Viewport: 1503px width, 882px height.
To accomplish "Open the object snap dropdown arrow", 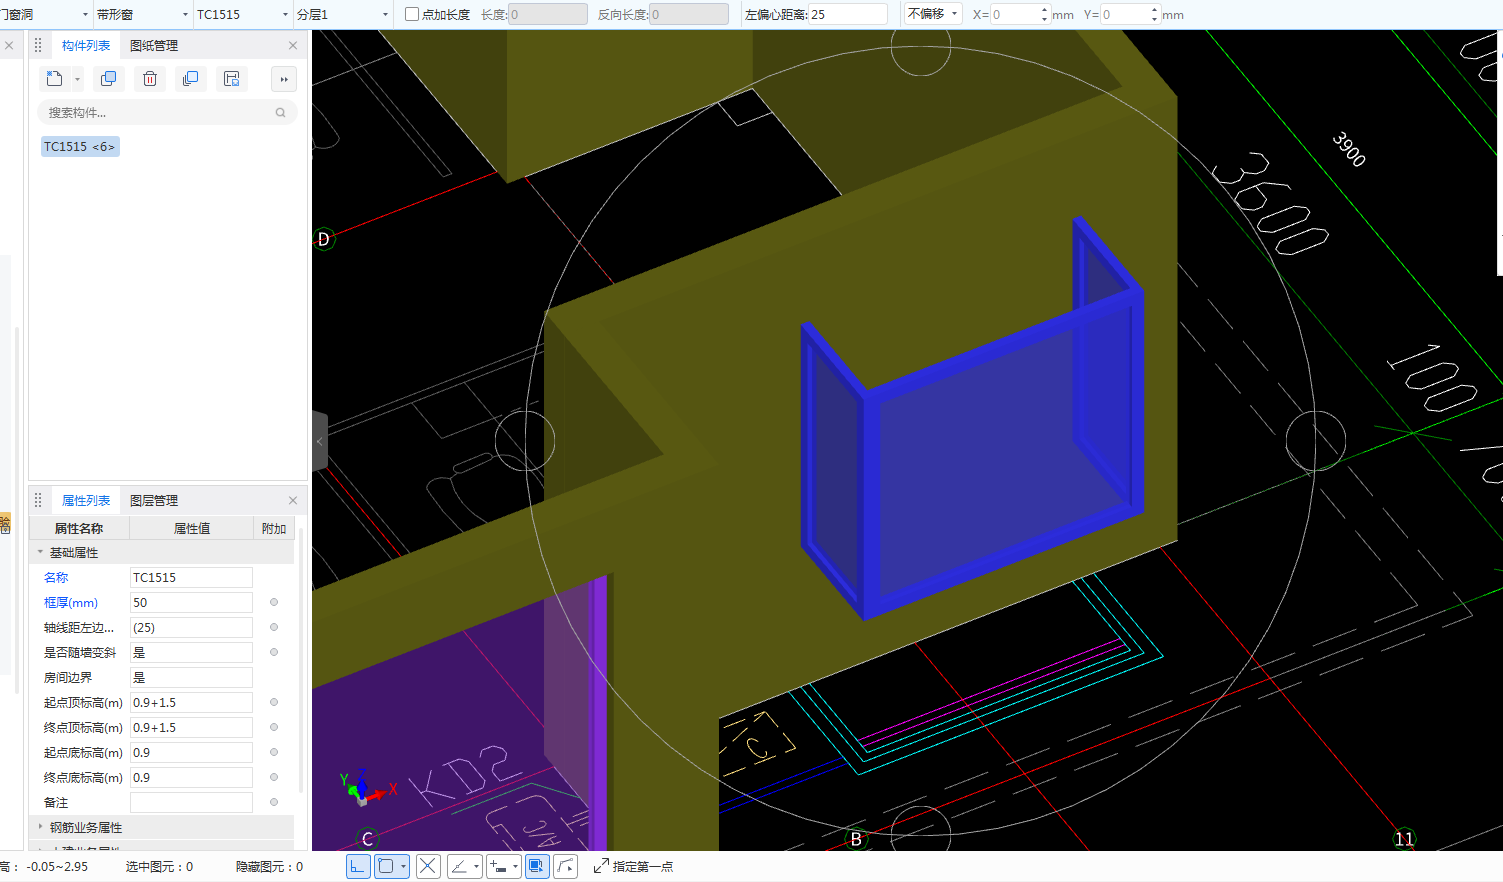I will pyautogui.click(x=404, y=867).
